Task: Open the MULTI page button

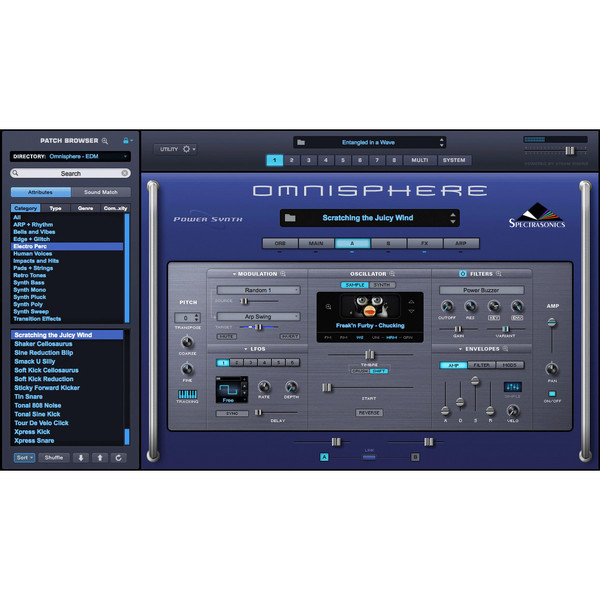Action: click(420, 160)
